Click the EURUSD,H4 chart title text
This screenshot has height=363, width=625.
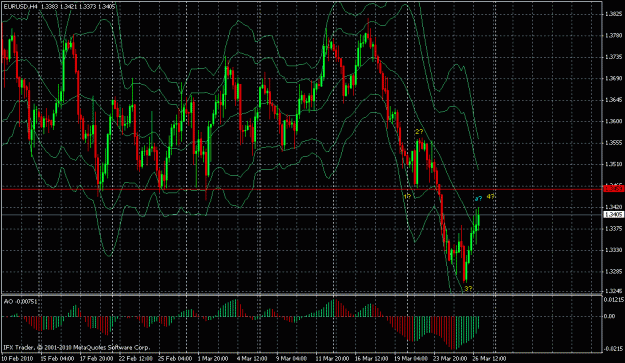(21, 7)
